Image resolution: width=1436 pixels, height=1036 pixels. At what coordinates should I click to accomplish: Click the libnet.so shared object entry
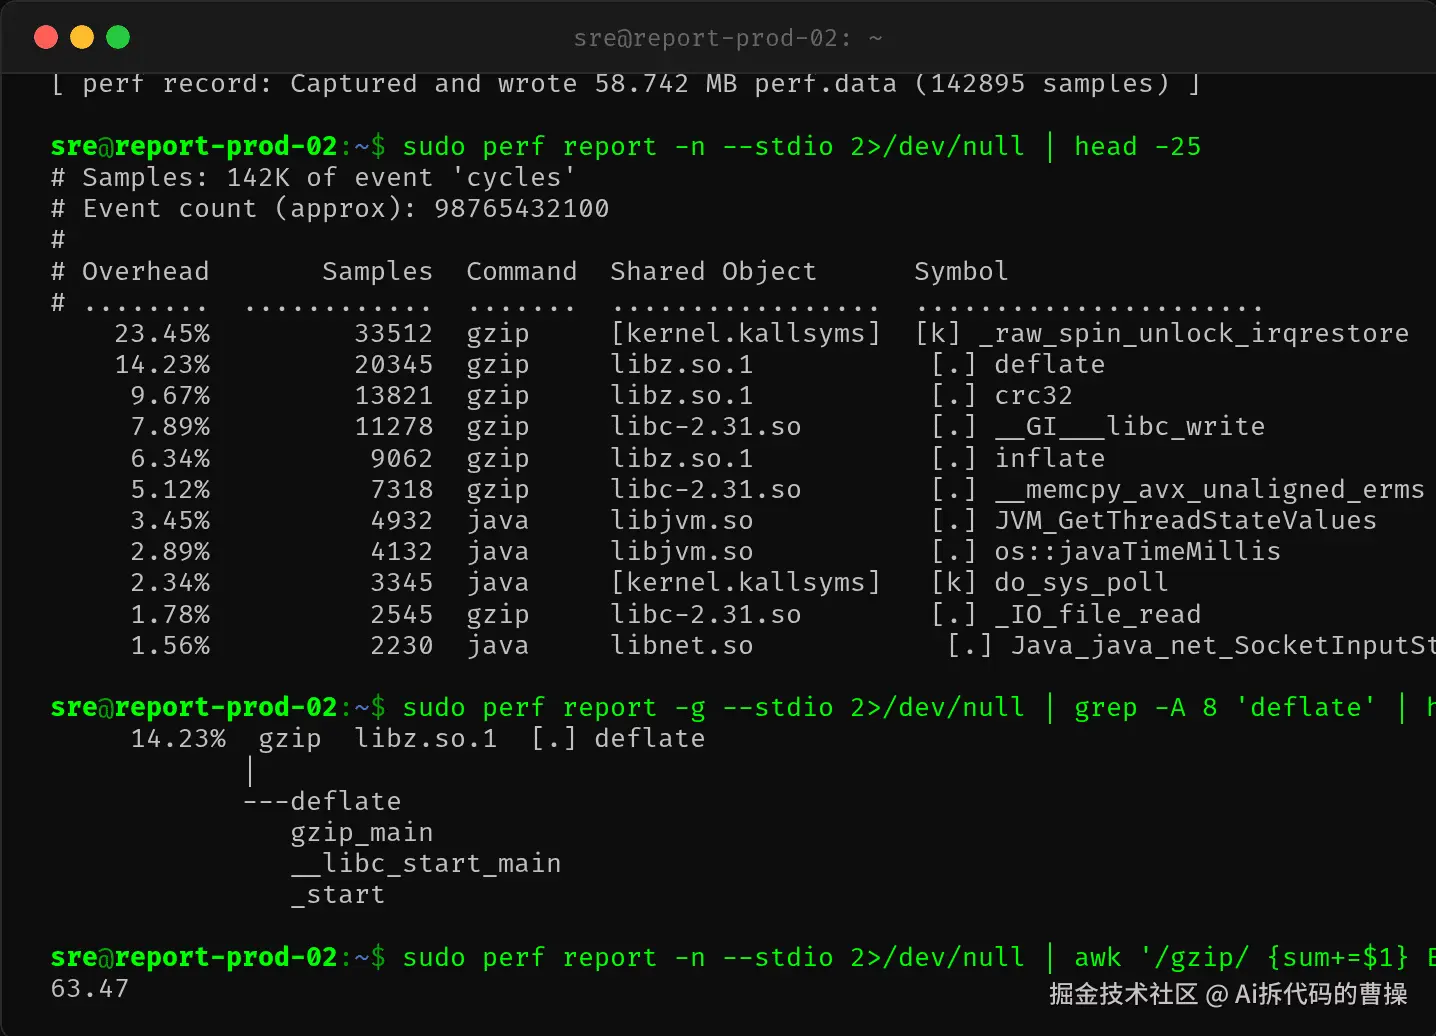click(x=682, y=645)
